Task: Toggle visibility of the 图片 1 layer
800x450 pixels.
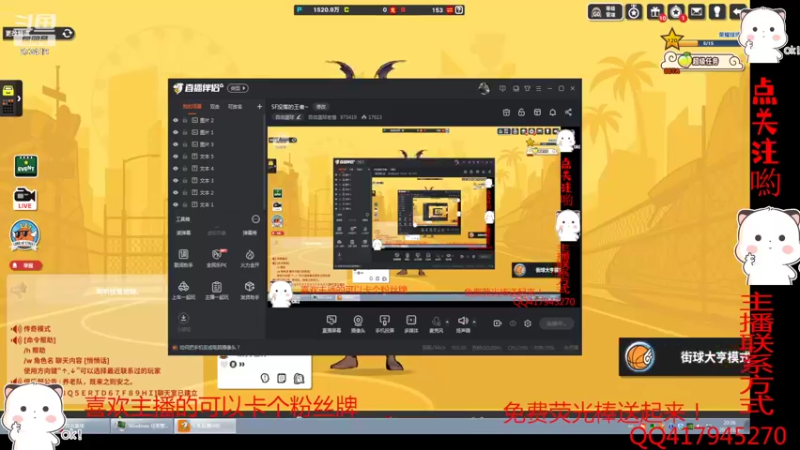Action: pos(176,132)
